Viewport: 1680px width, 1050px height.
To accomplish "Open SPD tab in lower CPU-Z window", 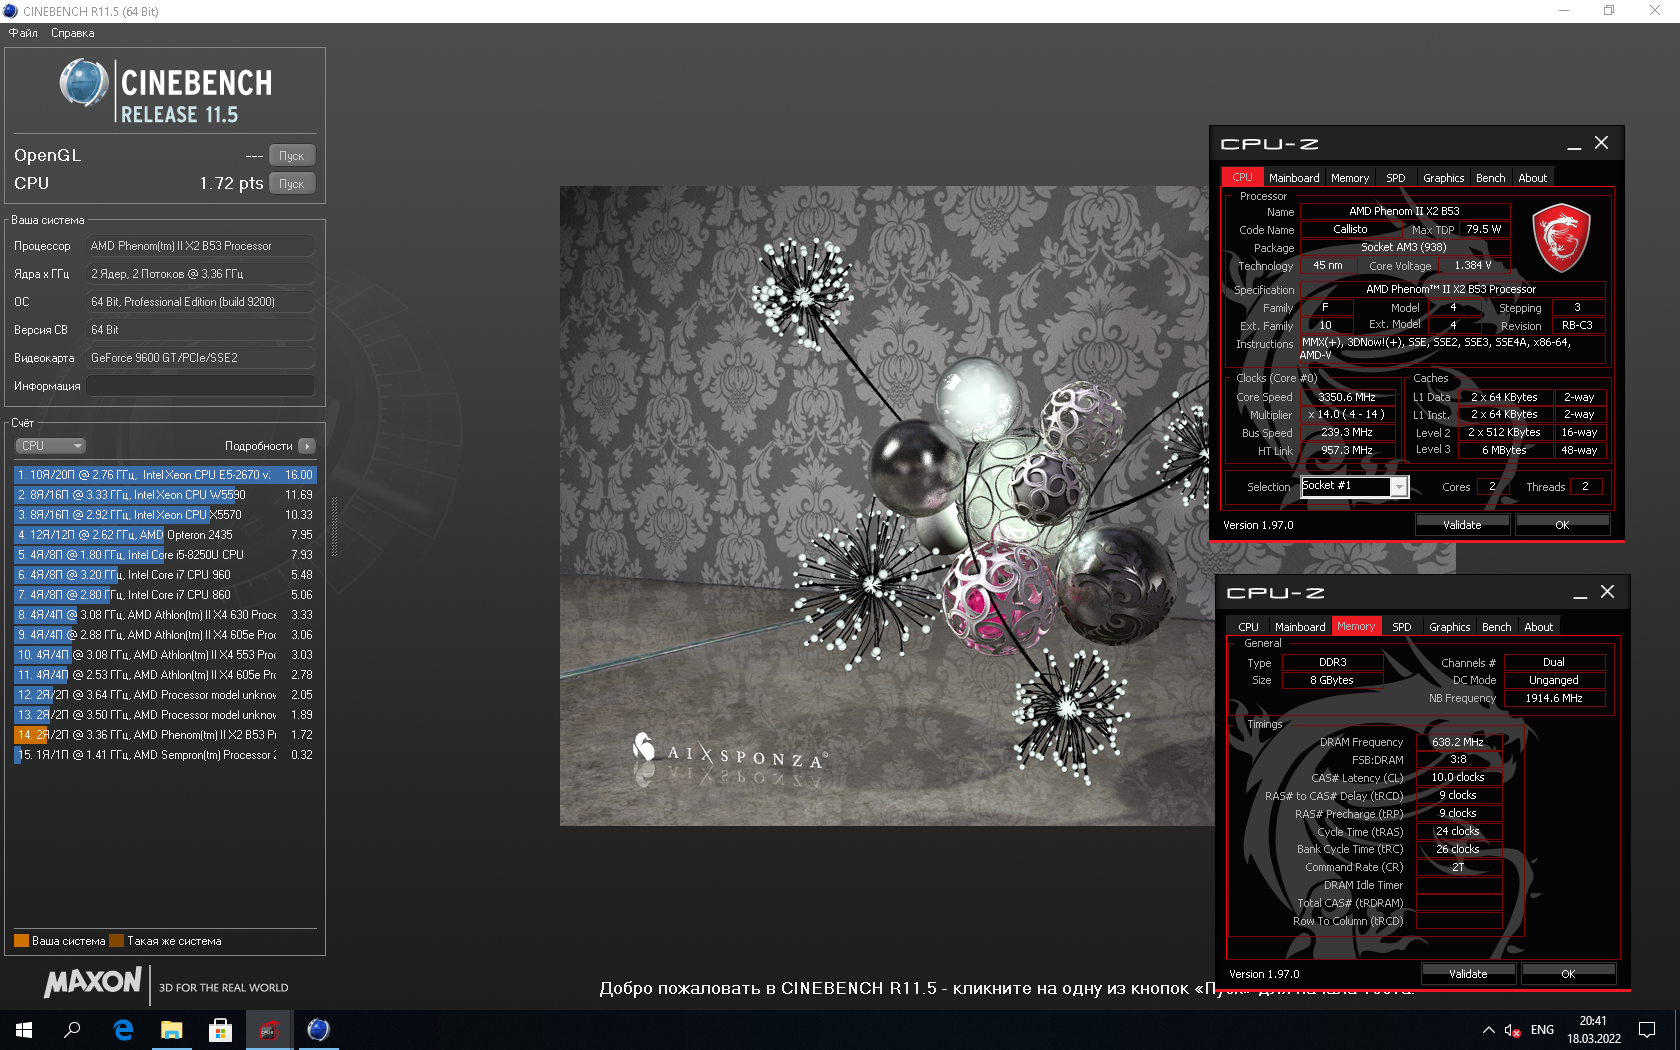I will pyautogui.click(x=1402, y=627).
